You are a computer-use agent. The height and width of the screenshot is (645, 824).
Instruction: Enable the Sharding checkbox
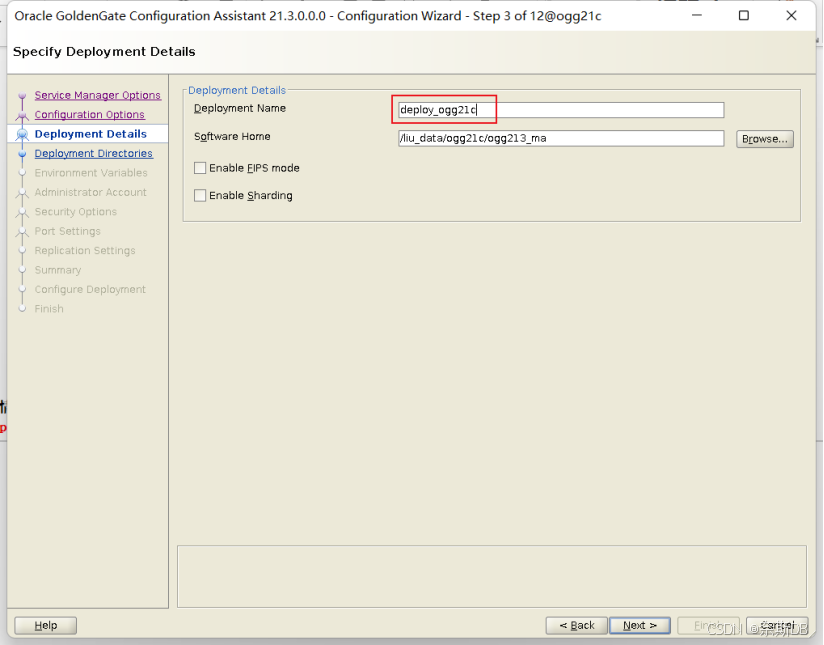[x=200, y=196]
